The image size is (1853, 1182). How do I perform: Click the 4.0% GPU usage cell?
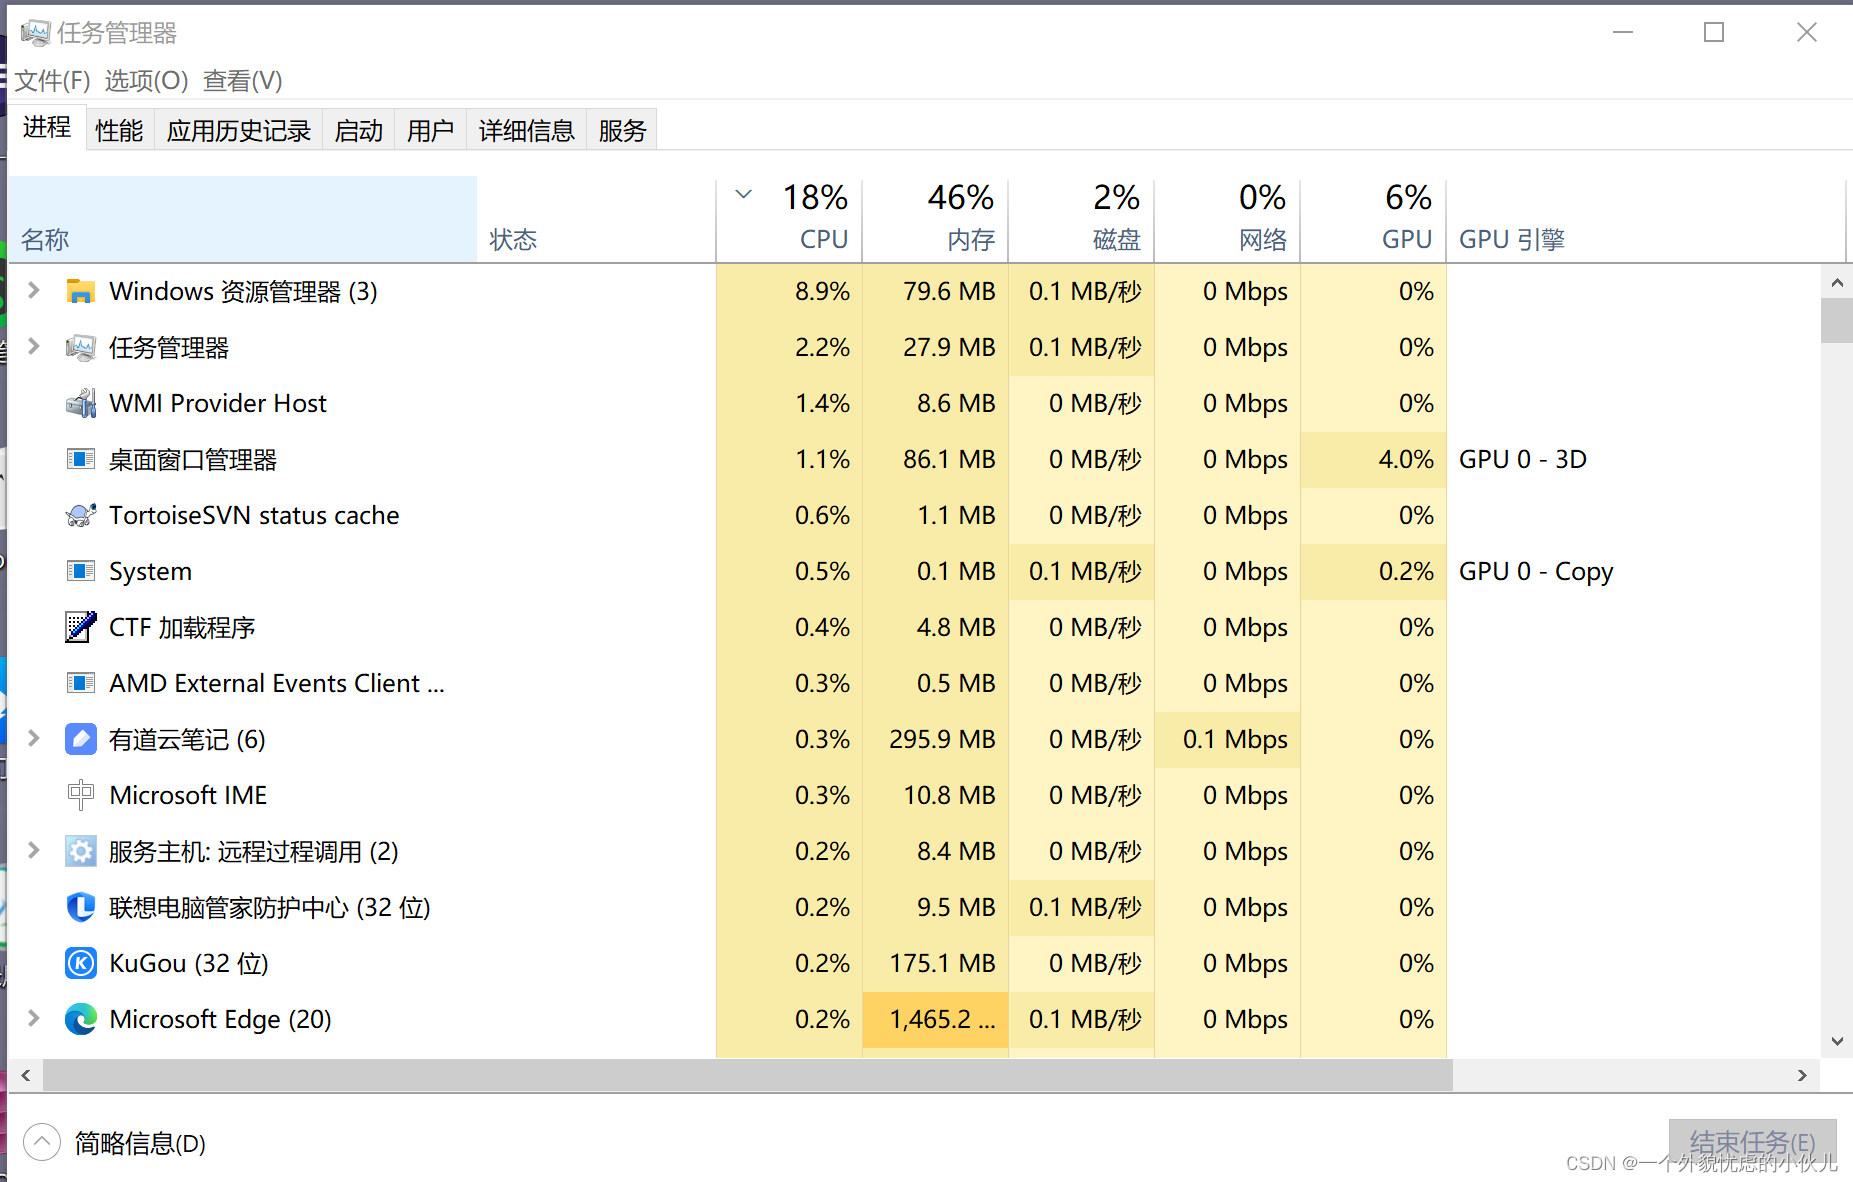click(1373, 459)
